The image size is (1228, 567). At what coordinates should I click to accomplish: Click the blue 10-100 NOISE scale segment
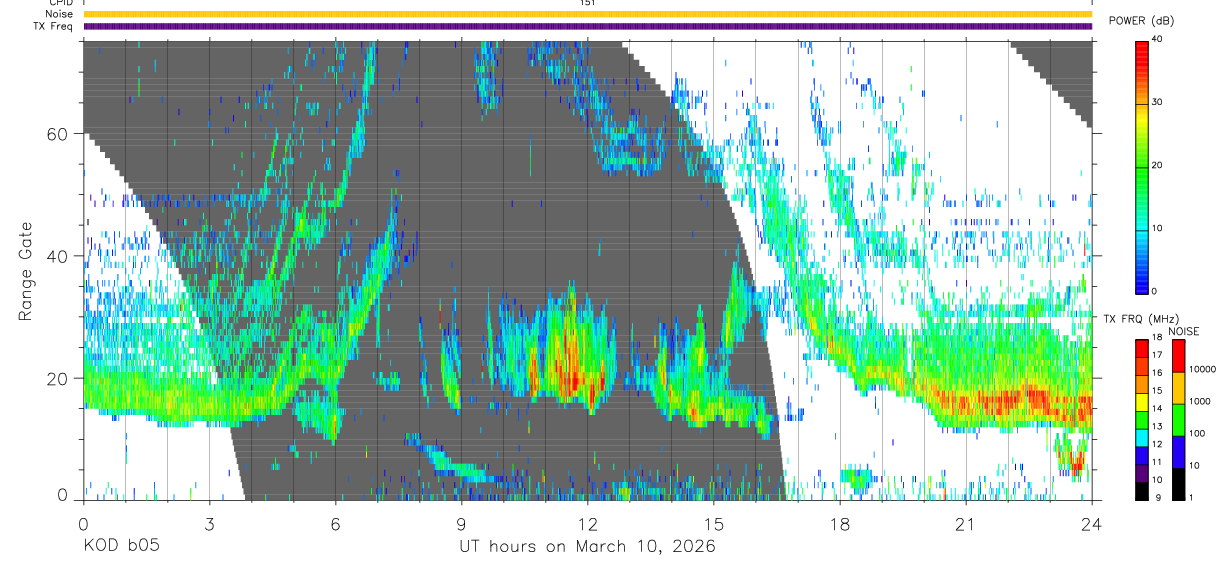[x=1179, y=452]
